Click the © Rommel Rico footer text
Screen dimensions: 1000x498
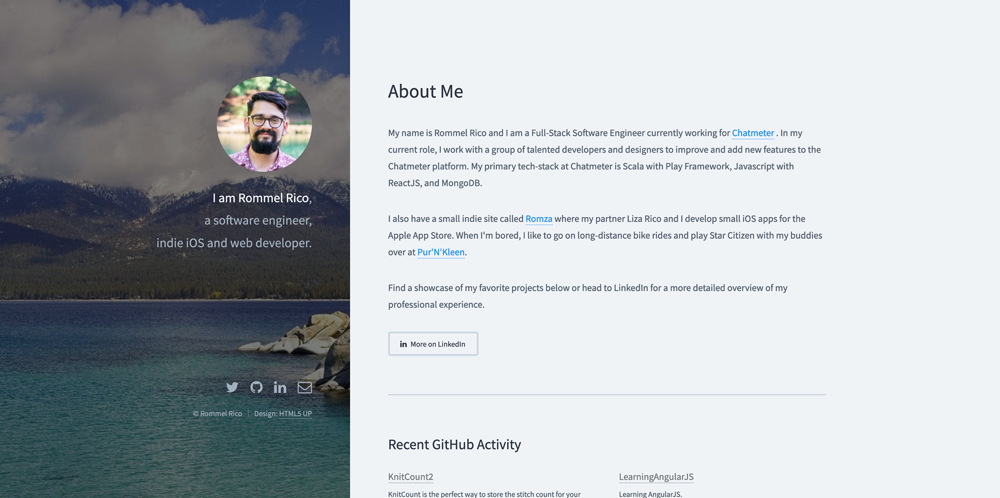[x=218, y=413]
